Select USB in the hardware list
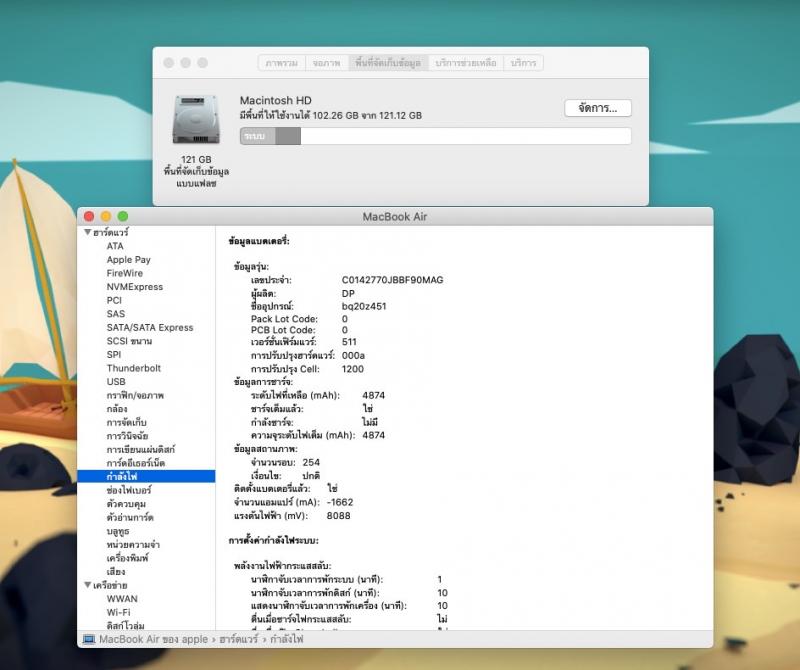800x670 pixels. (x=116, y=382)
